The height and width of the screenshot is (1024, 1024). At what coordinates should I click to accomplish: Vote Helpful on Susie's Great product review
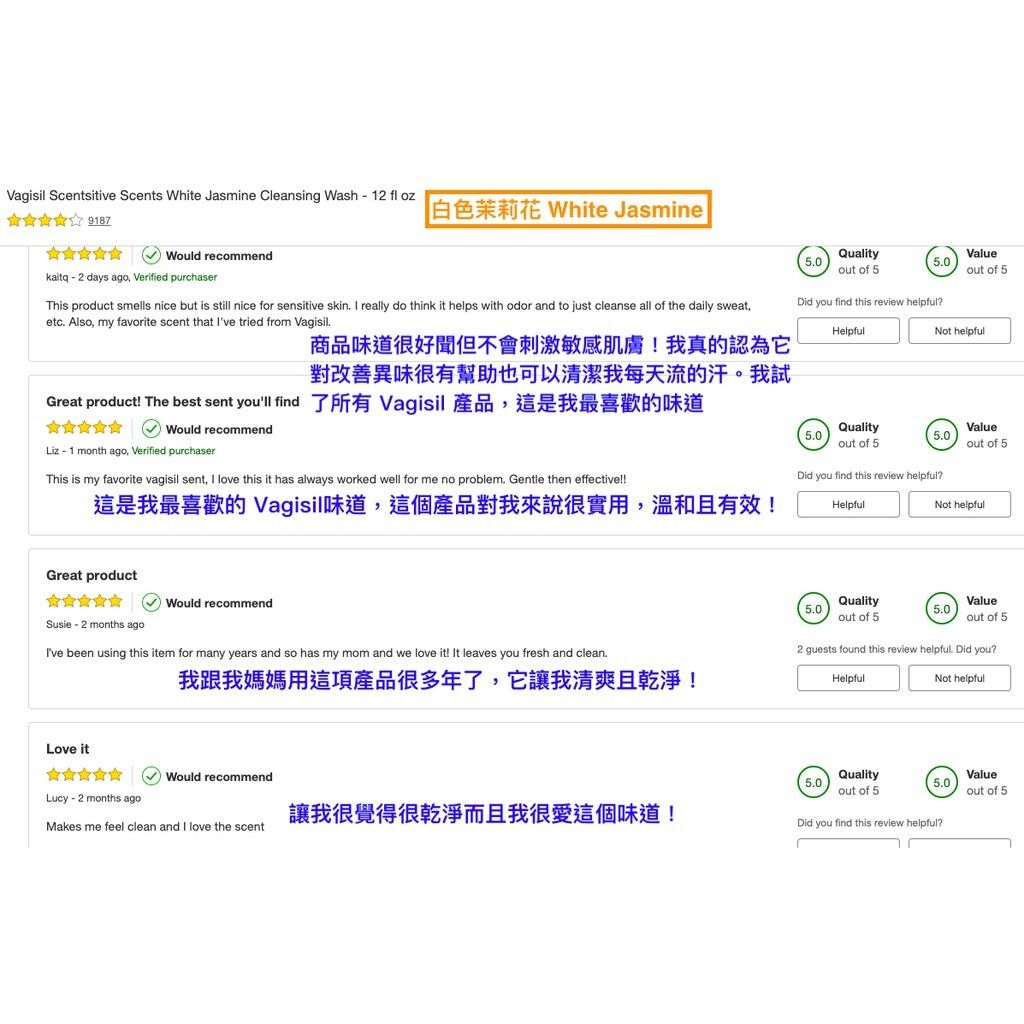[x=848, y=678]
